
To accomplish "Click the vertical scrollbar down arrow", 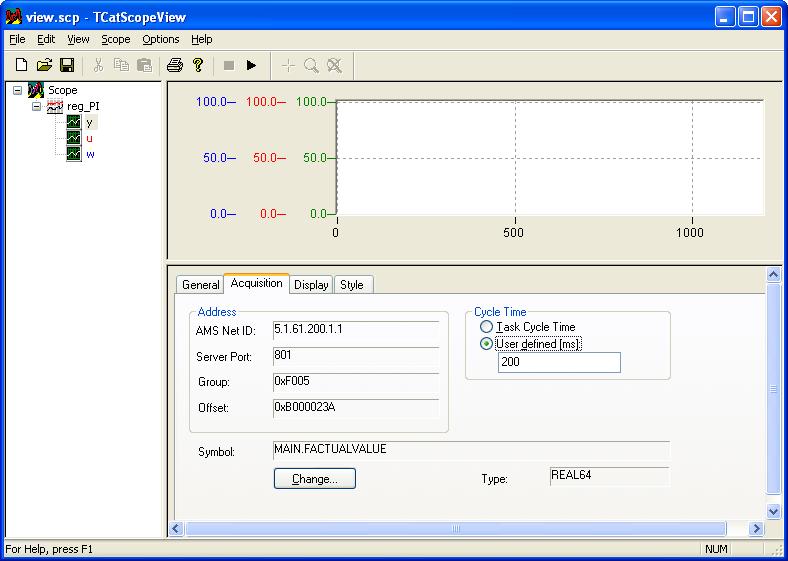I will tap(773, 512).
